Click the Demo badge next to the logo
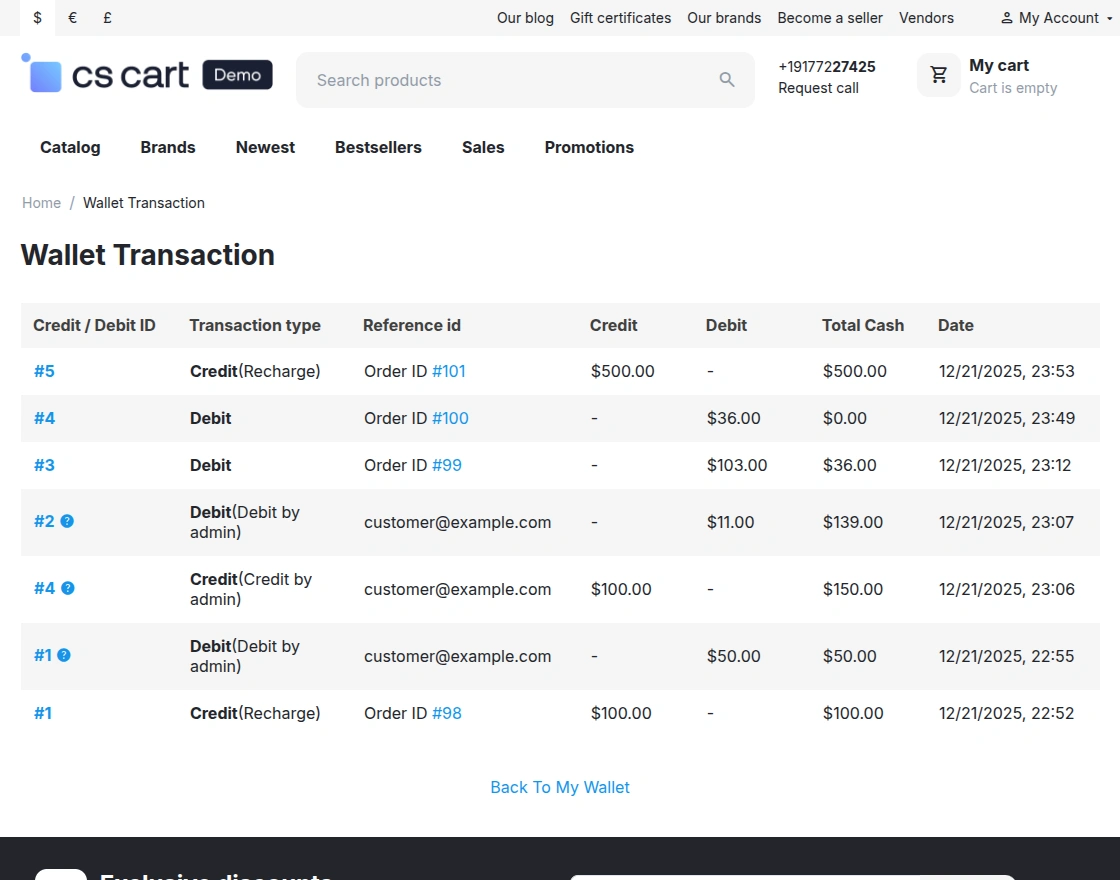The height and width of the screenshot is (880, 1120). [237, 74]
